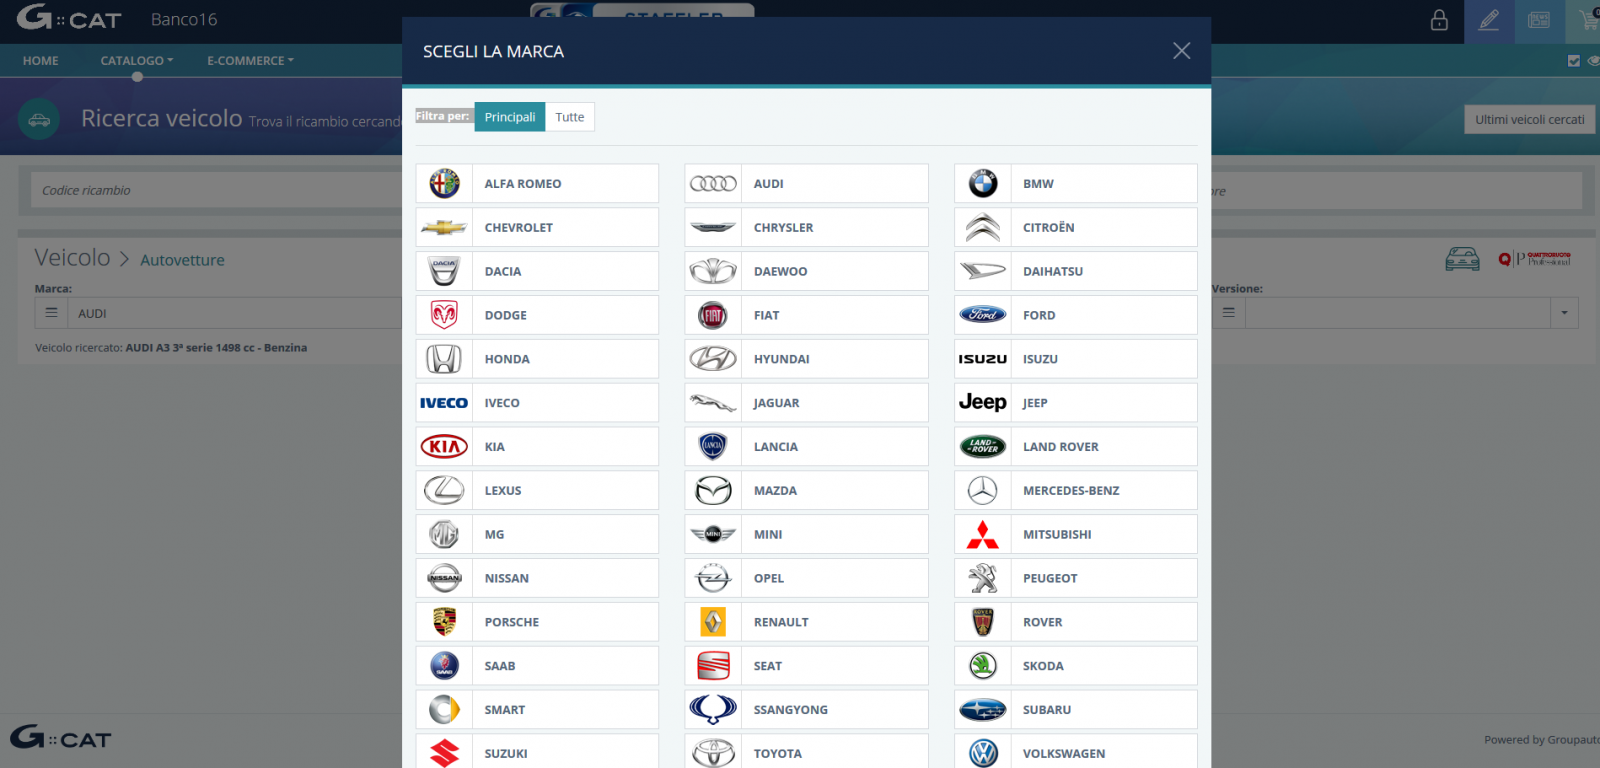Select the Jeep wordmark logo
The width and height of the screenshot is (1600, 768).
click(983, 402)
